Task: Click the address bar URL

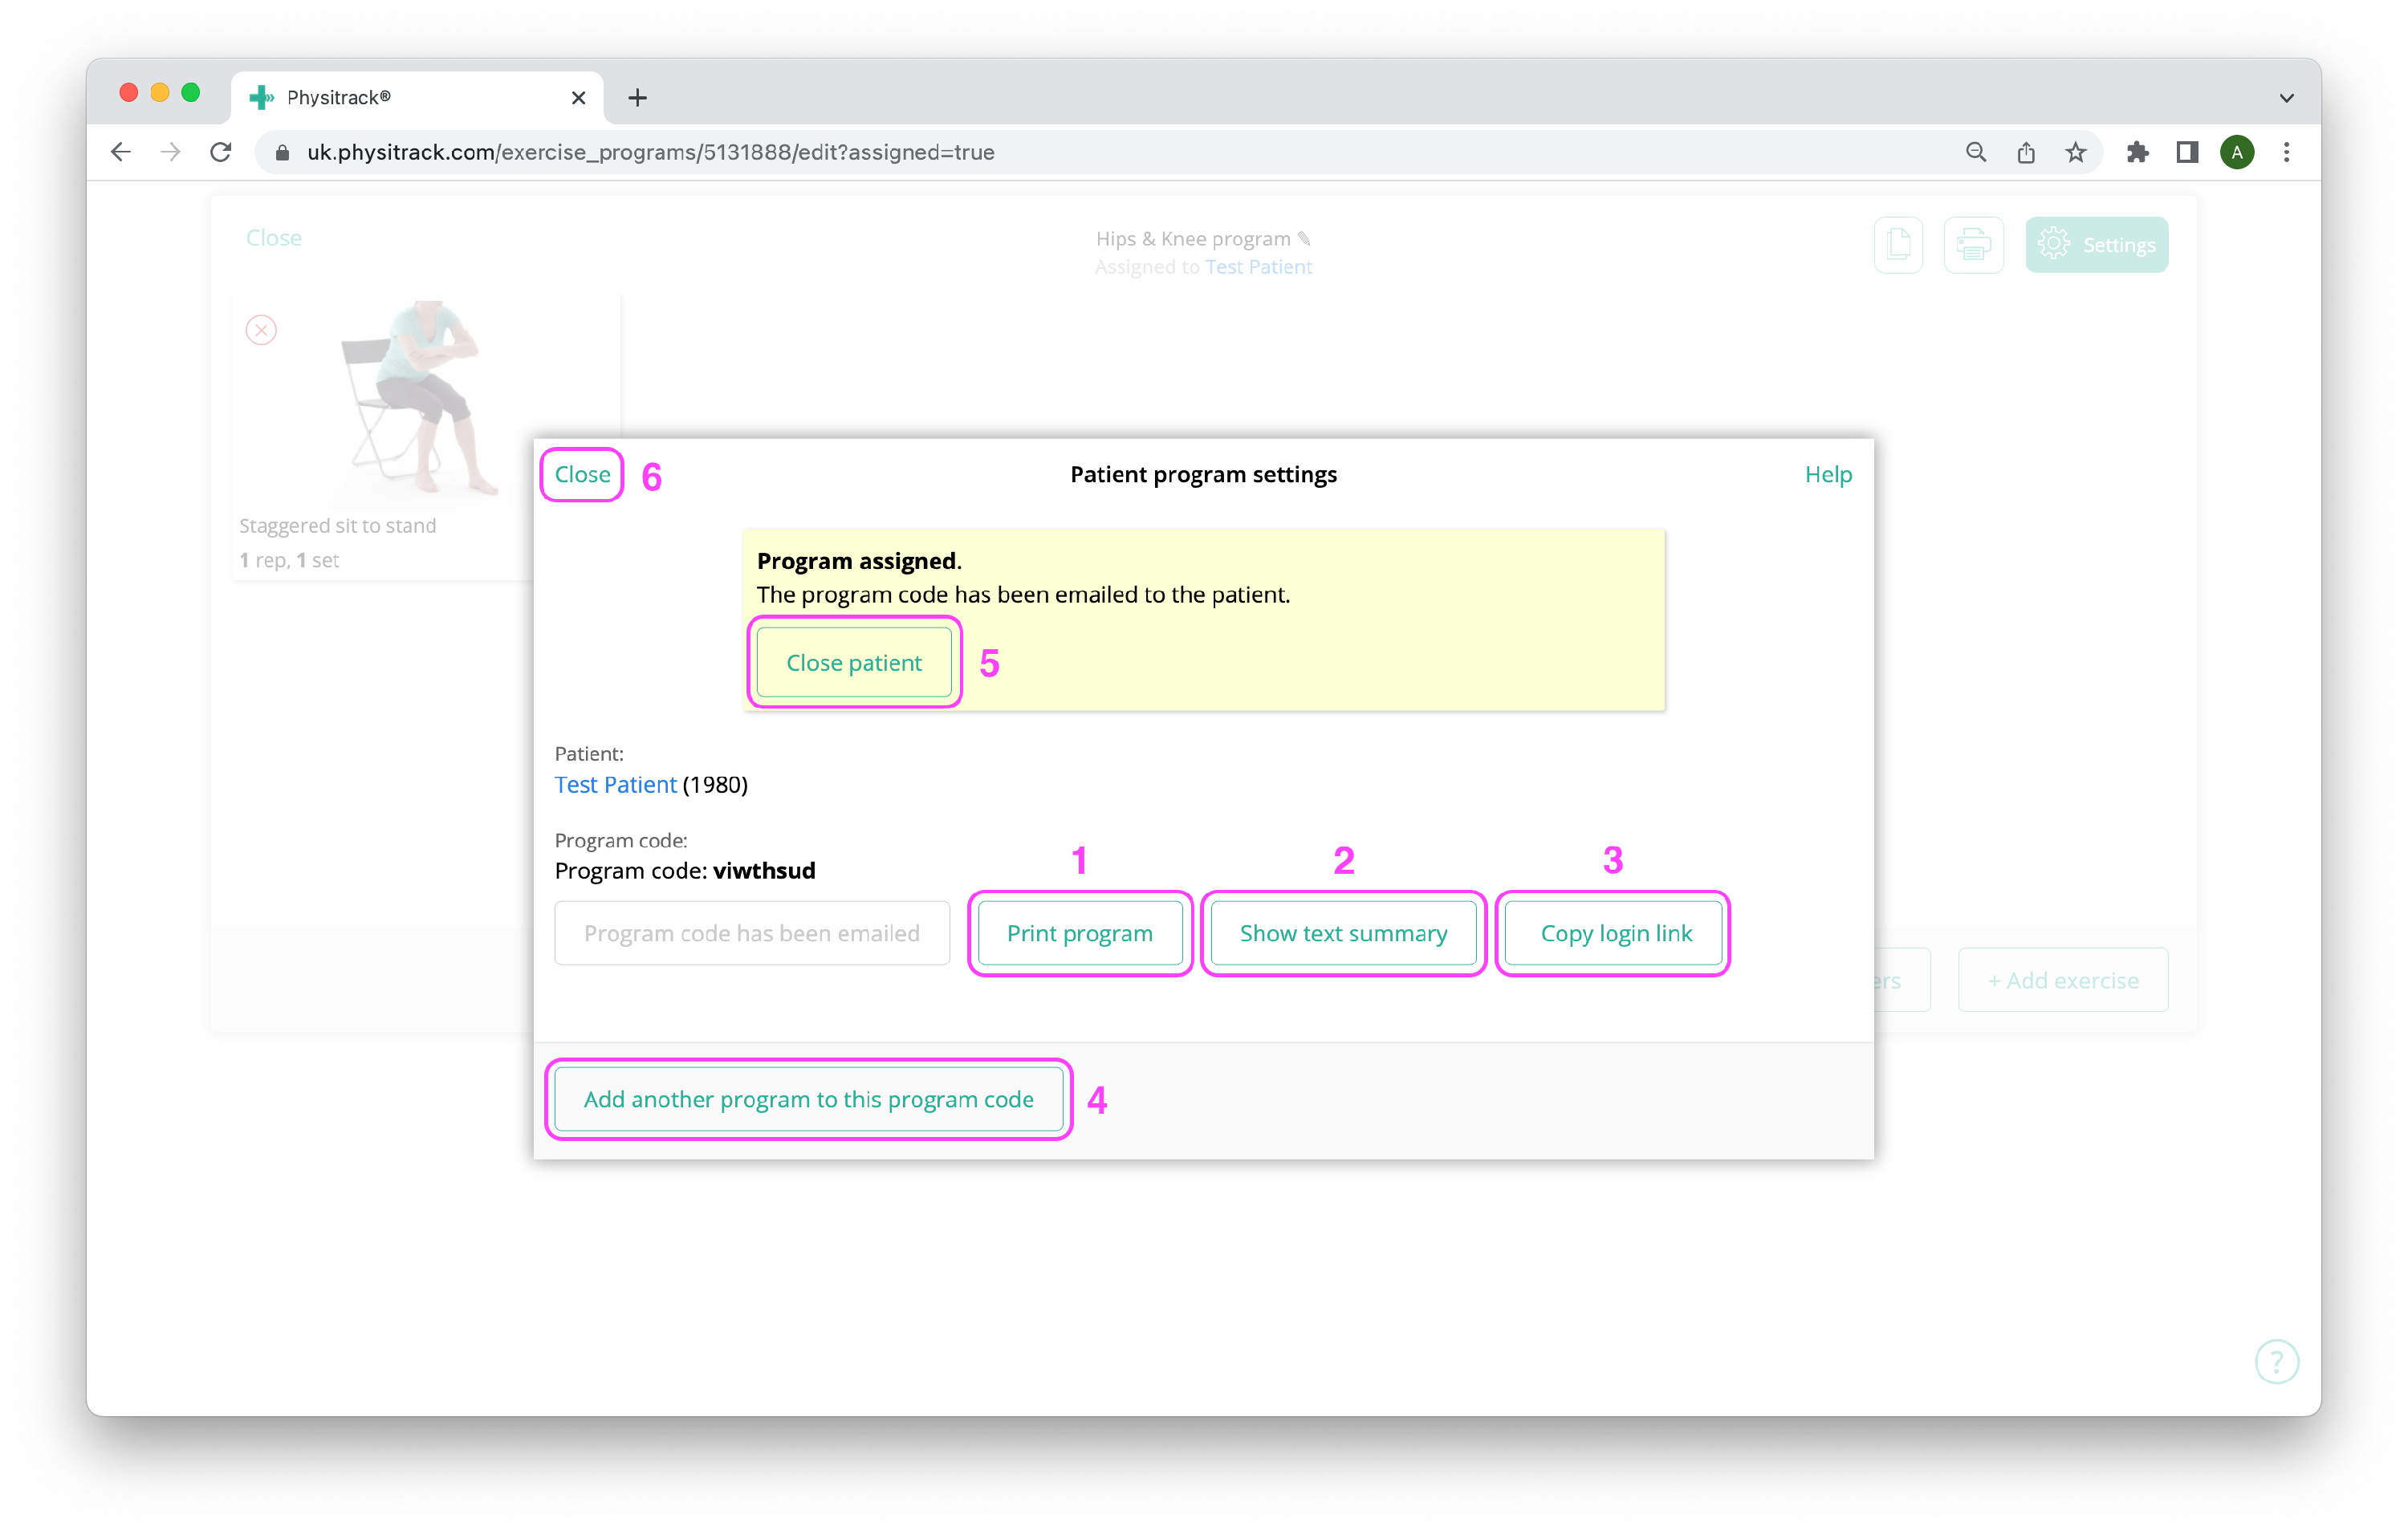Action: pos(650,152)
